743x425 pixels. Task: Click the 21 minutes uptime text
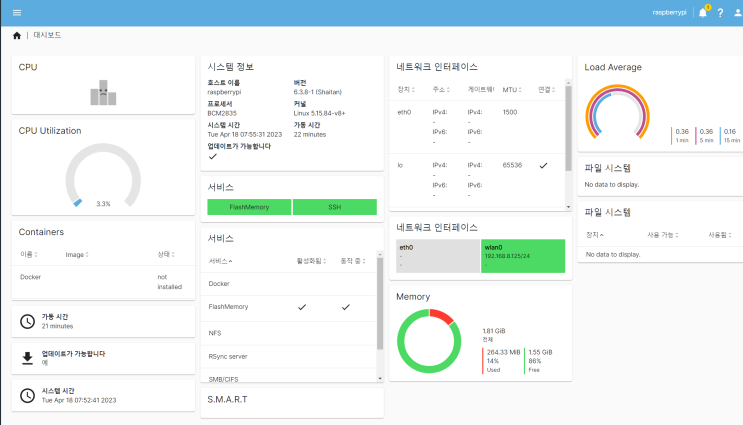57,326
